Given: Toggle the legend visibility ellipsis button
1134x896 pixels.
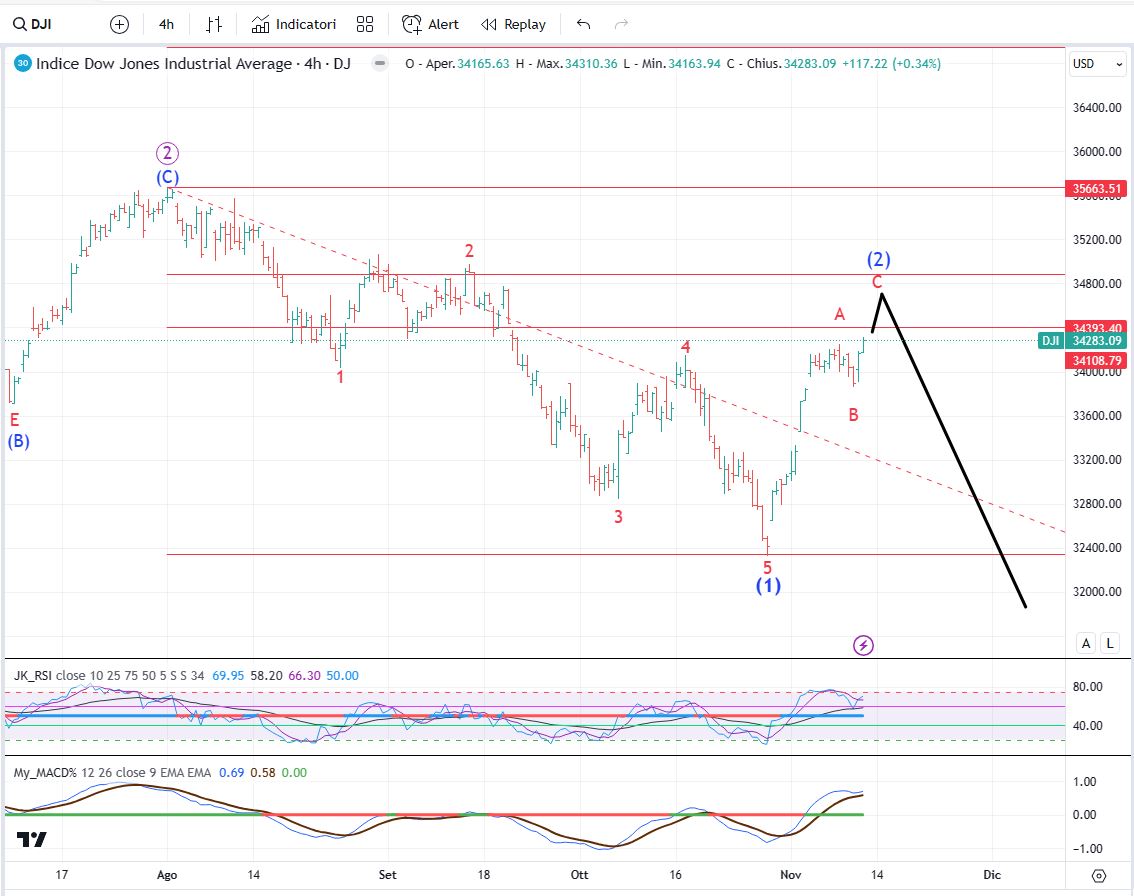Looking at the screenshot, I should point(379,64).
